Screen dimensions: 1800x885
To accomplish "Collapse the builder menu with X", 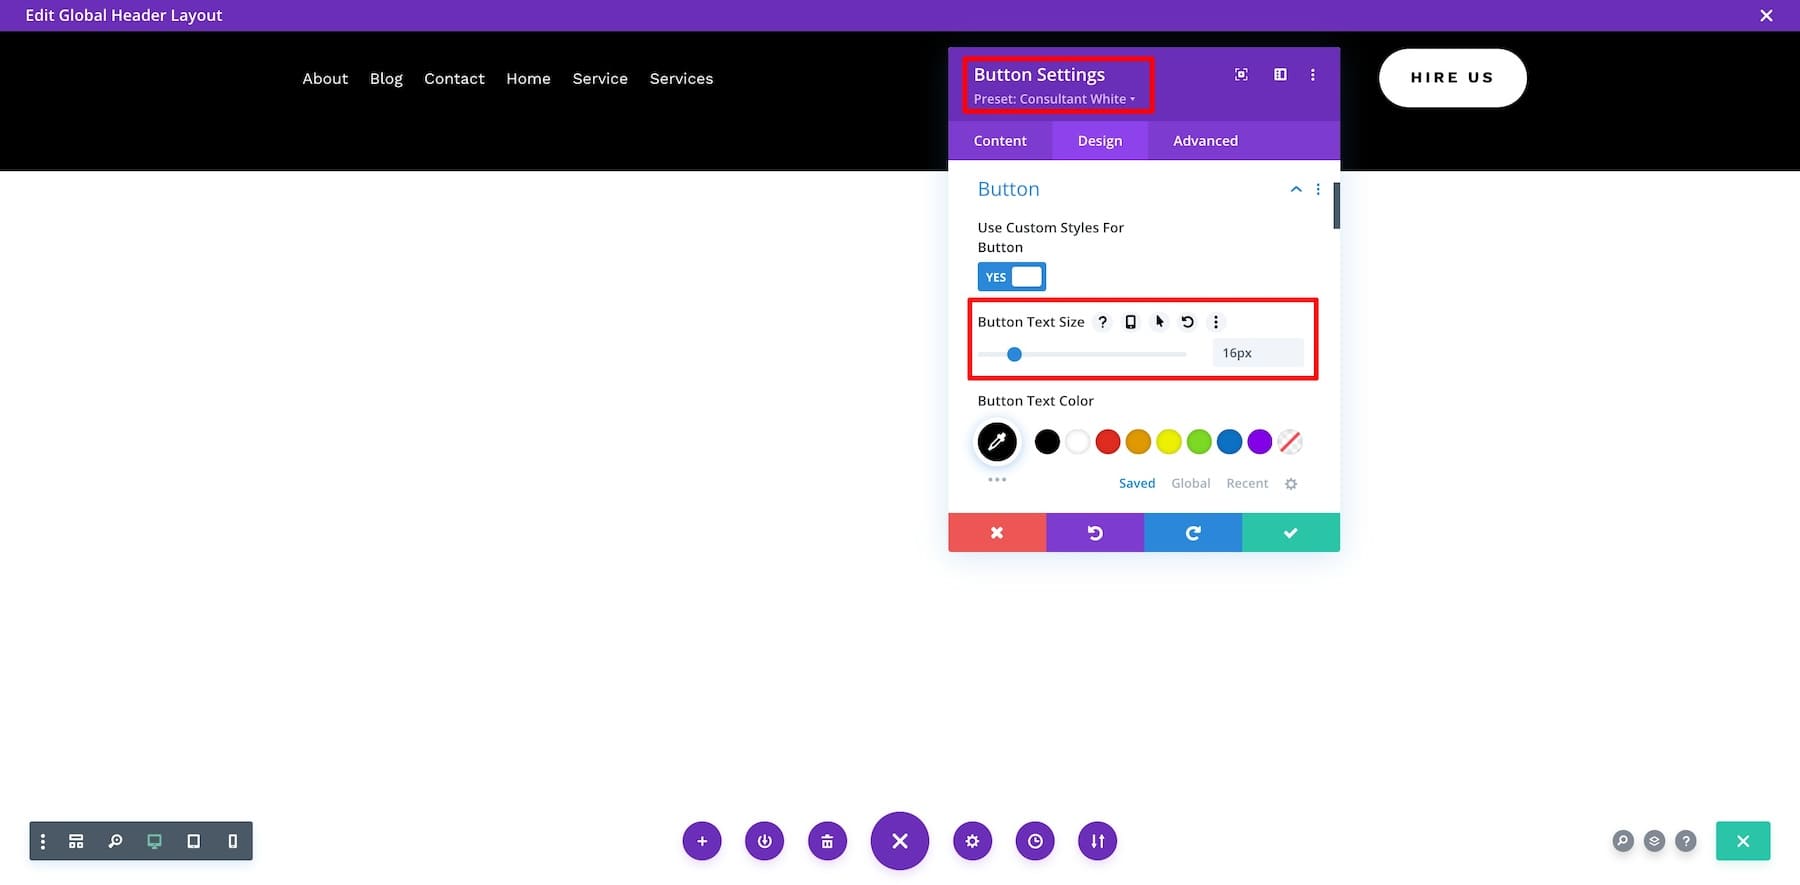I will [x=900, y=841].
